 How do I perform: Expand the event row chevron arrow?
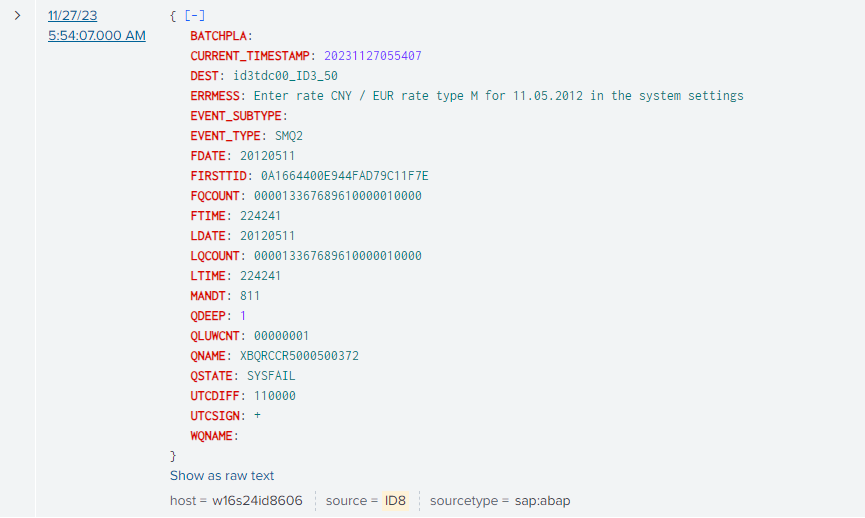coord(17,15)
